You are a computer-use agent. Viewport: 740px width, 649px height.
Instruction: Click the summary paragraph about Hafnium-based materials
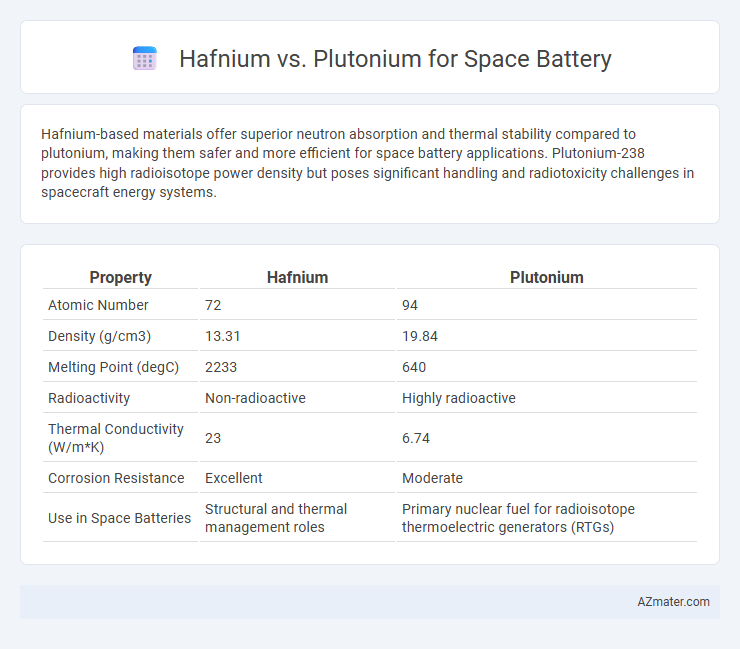368,163
